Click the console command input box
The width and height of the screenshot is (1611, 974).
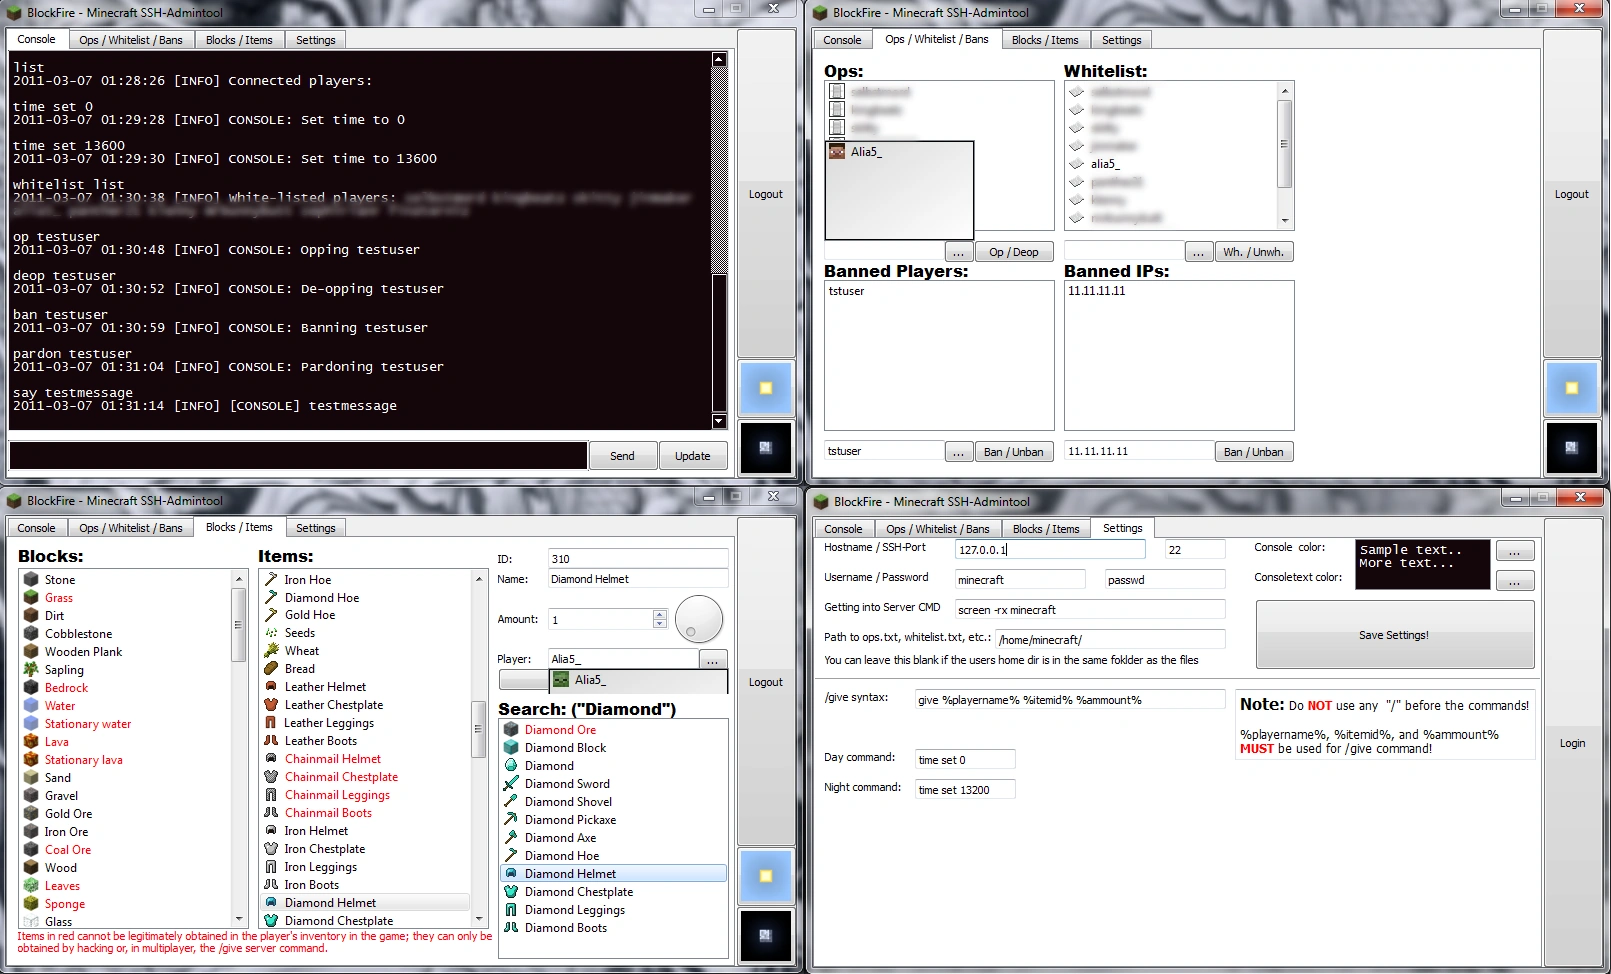point(298,456)
